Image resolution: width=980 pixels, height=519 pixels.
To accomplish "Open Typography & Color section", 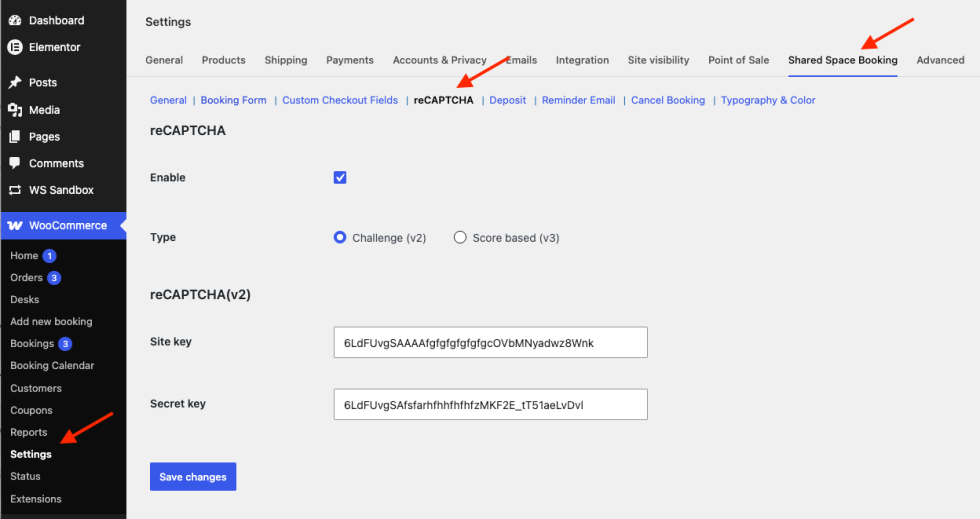I will [768, 100].
